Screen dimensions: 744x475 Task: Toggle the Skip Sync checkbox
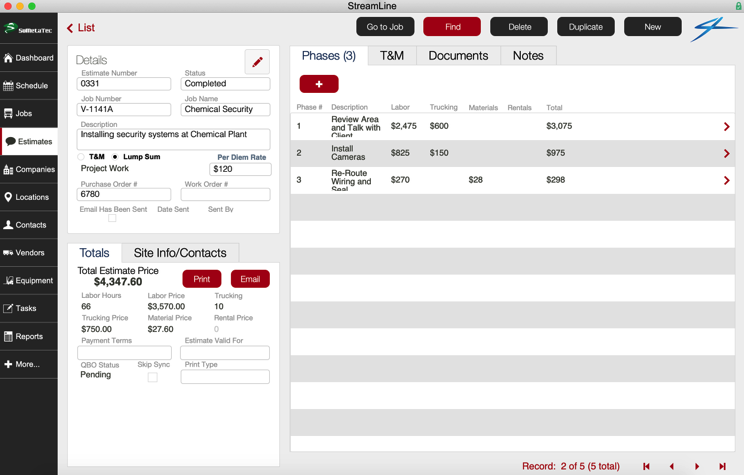coord(152,377)
